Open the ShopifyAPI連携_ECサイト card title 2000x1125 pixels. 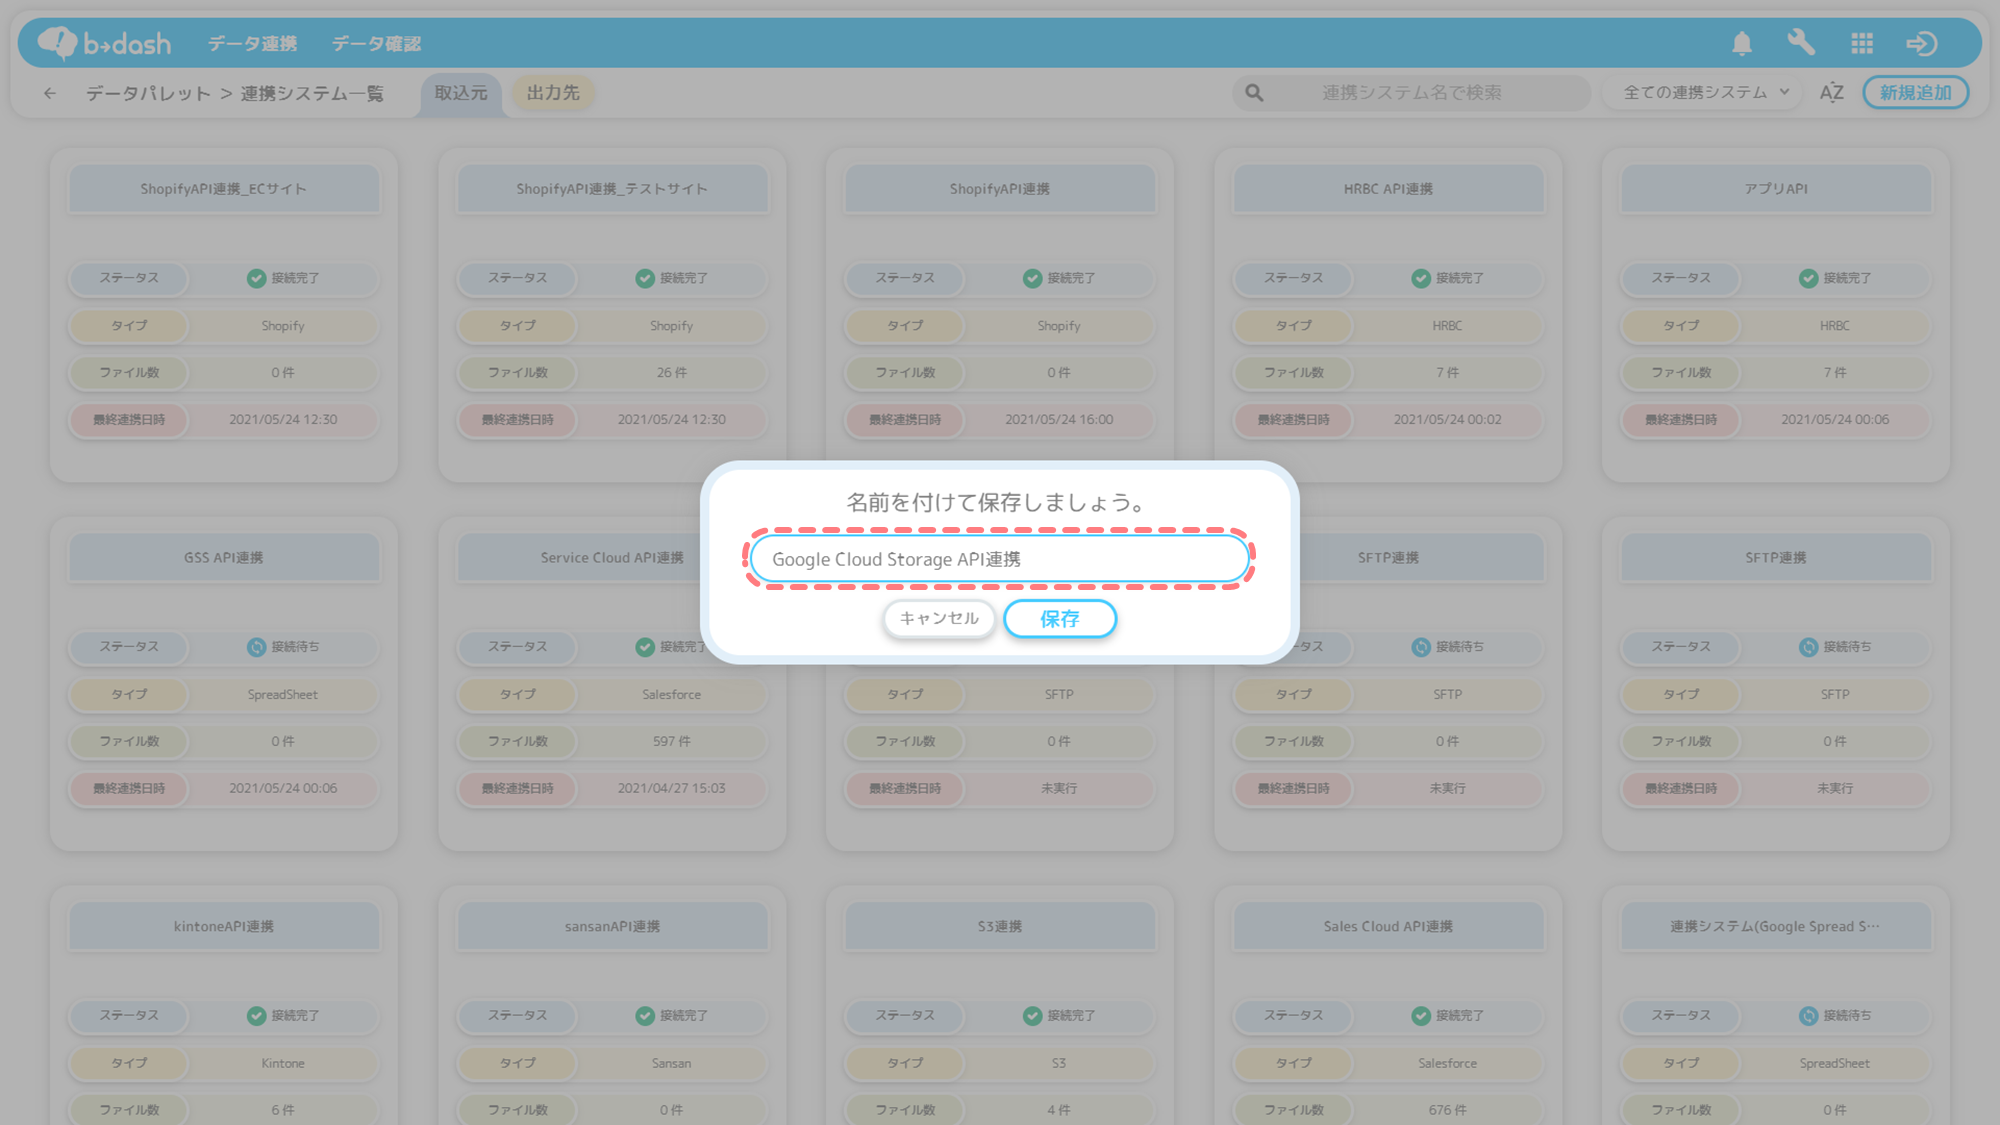(x=224, y=189)
